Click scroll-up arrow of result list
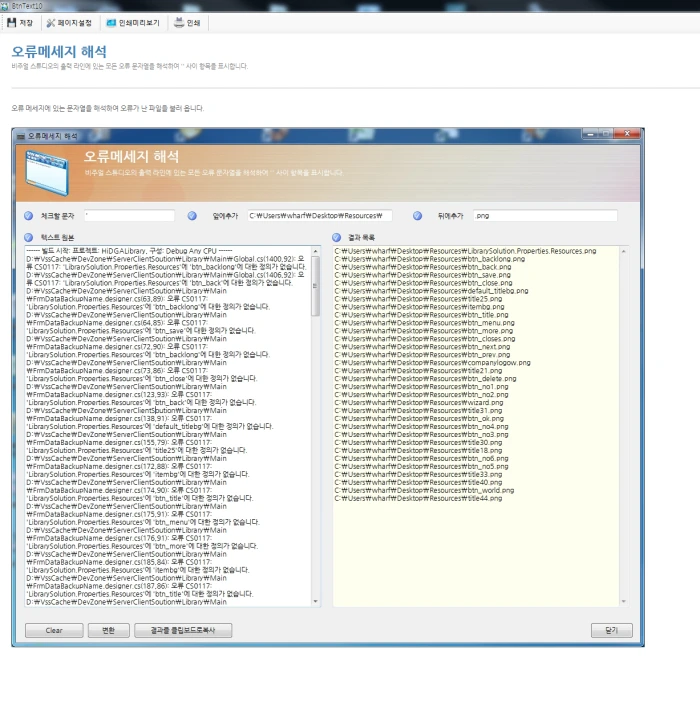 [x=623, y=251]
